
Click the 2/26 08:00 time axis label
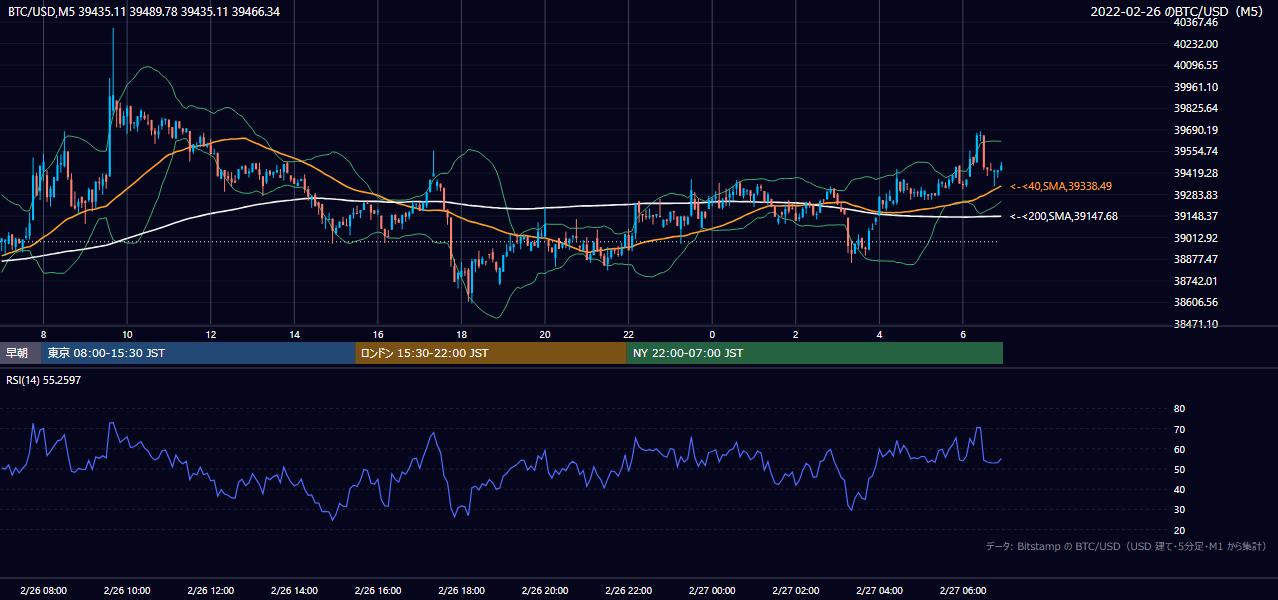(43, 591)
